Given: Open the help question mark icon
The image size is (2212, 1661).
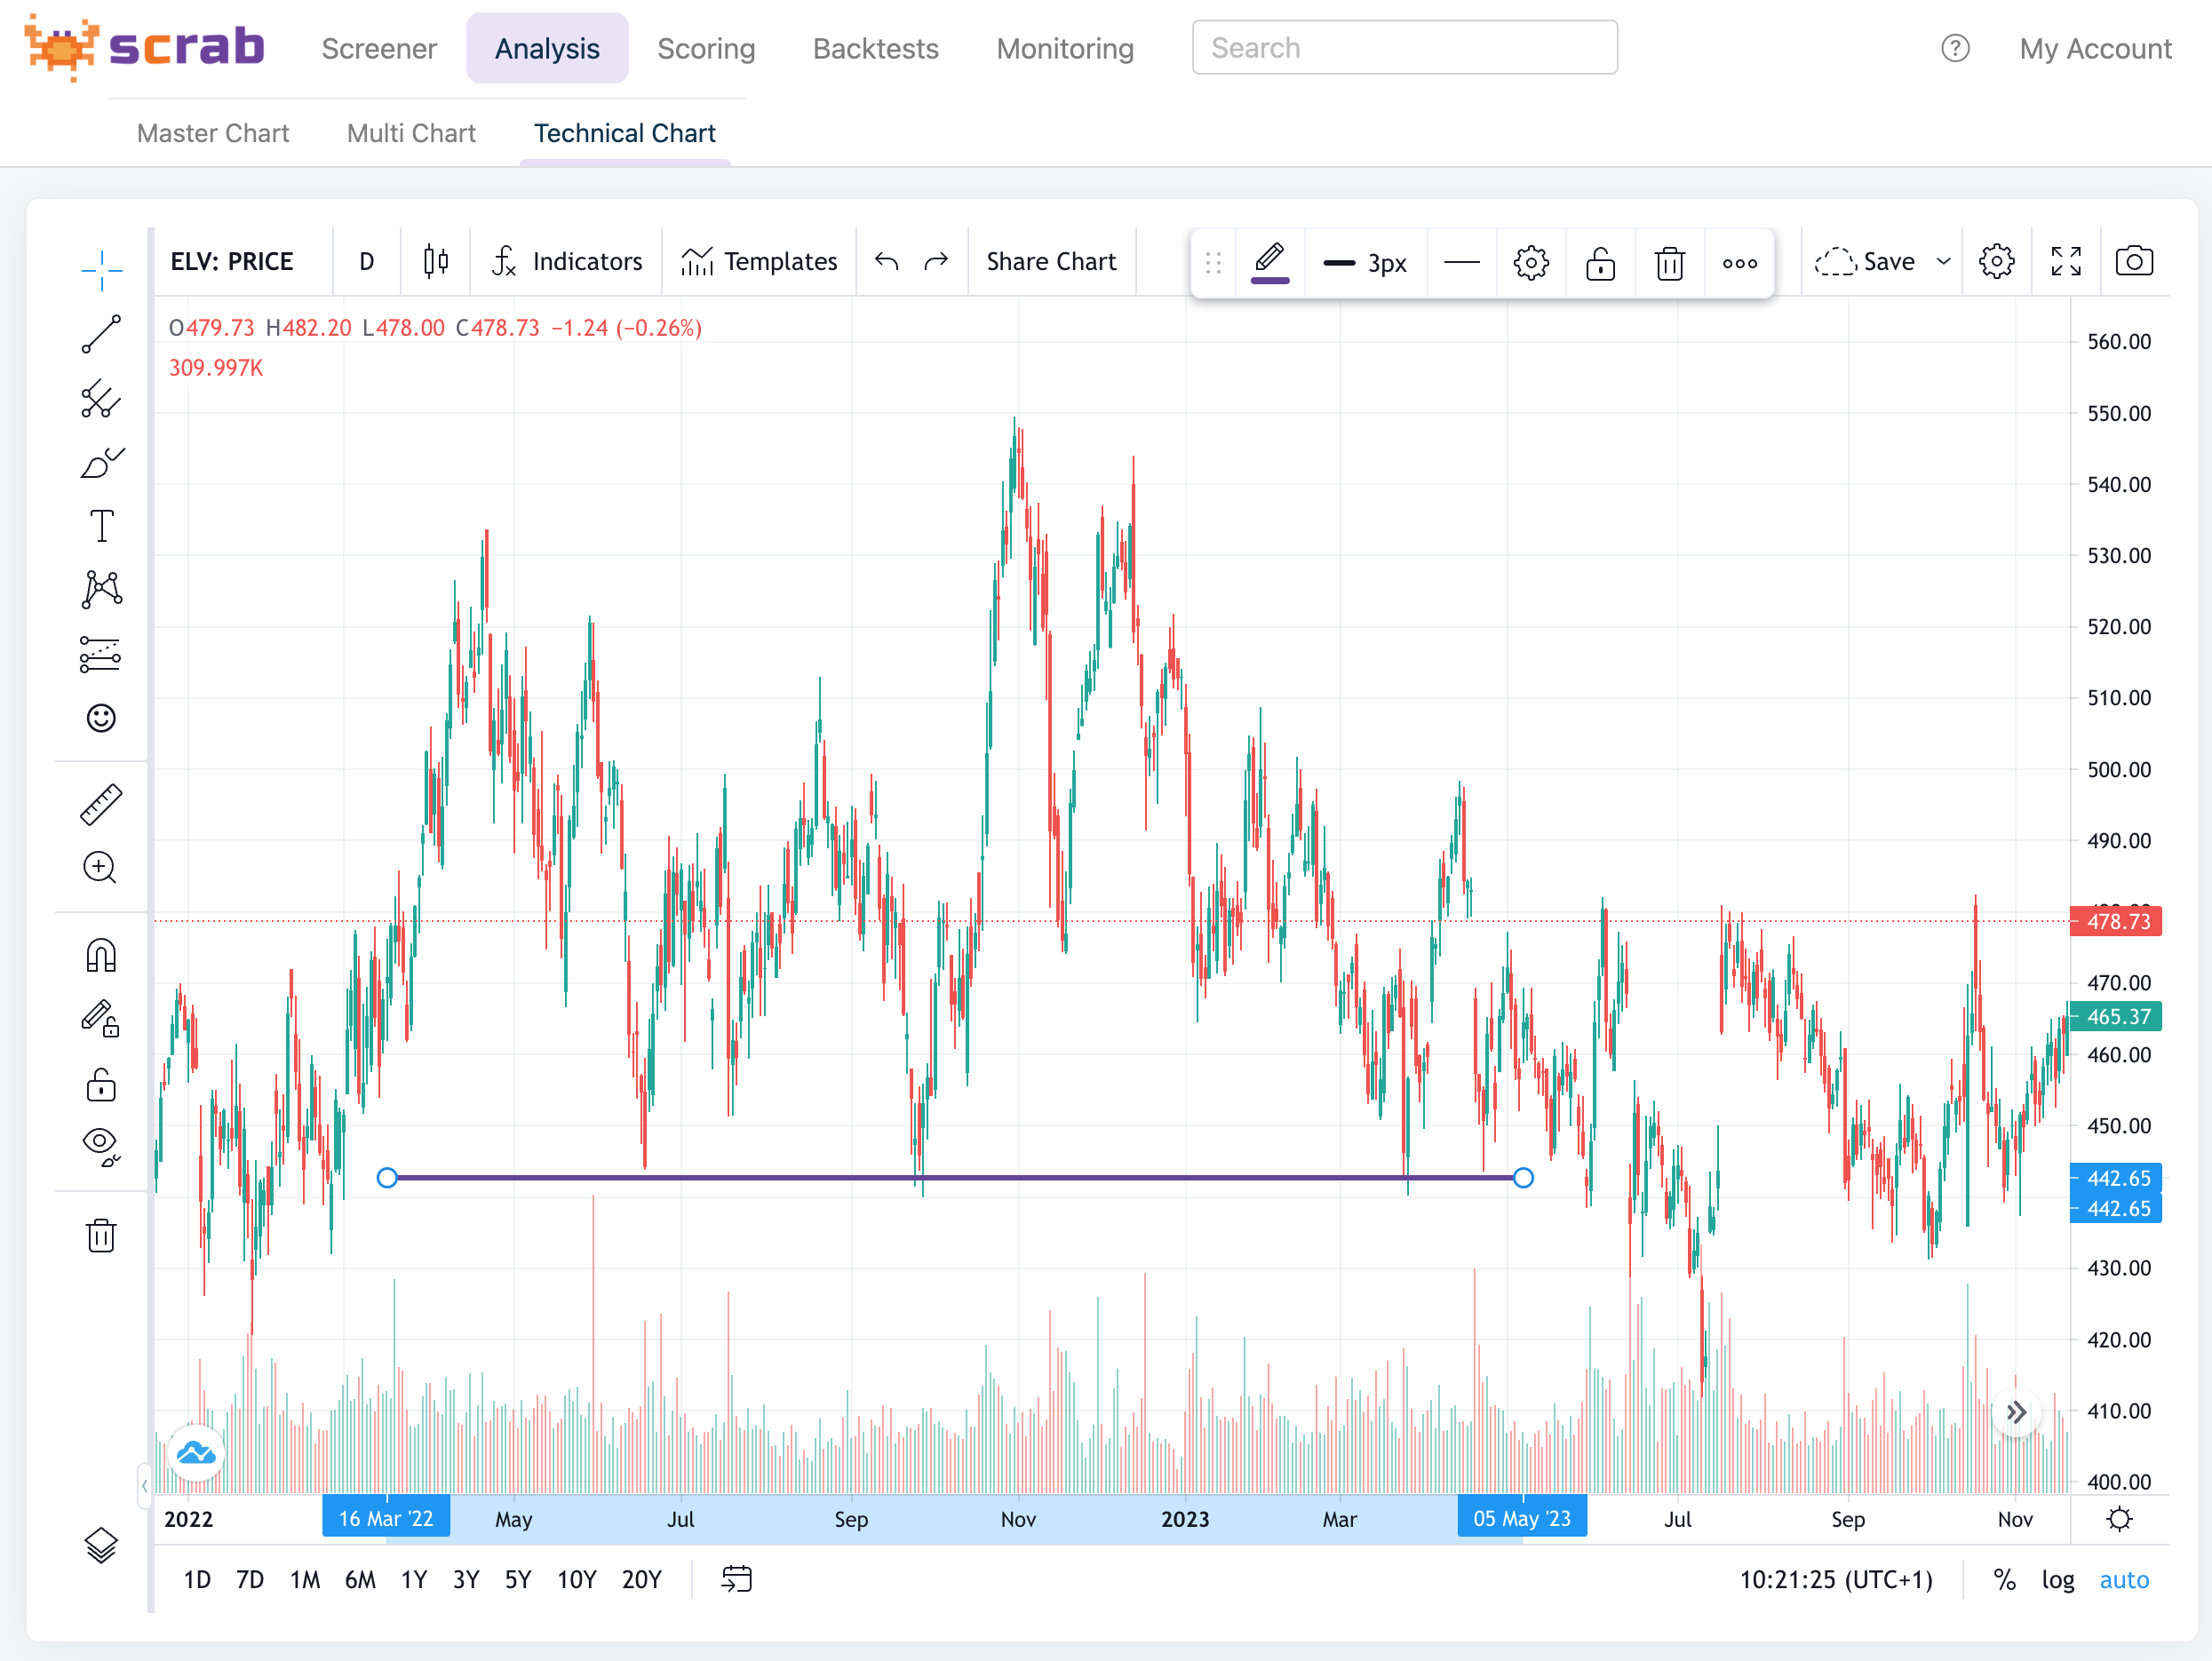Looking at the screenshot, I should click(1954, 48).
